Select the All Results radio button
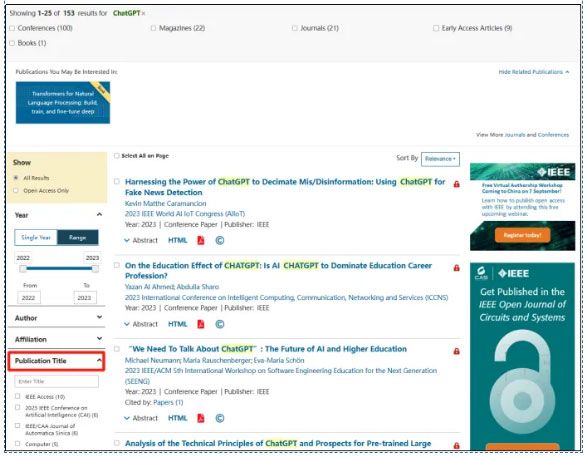This screenshot has width=586, height=456. click(16, 178)
